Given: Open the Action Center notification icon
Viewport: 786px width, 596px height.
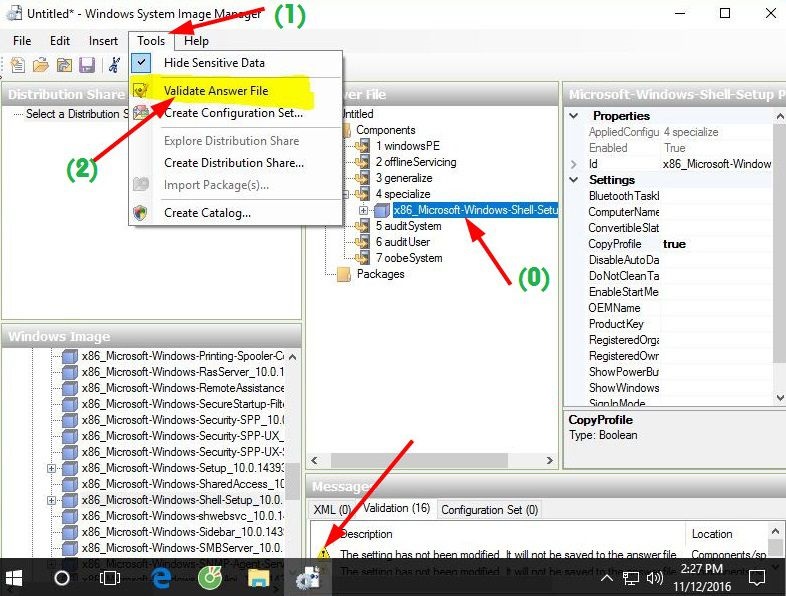Looking at the screenshot, I should pyautogui.click(x=756, y=578).
